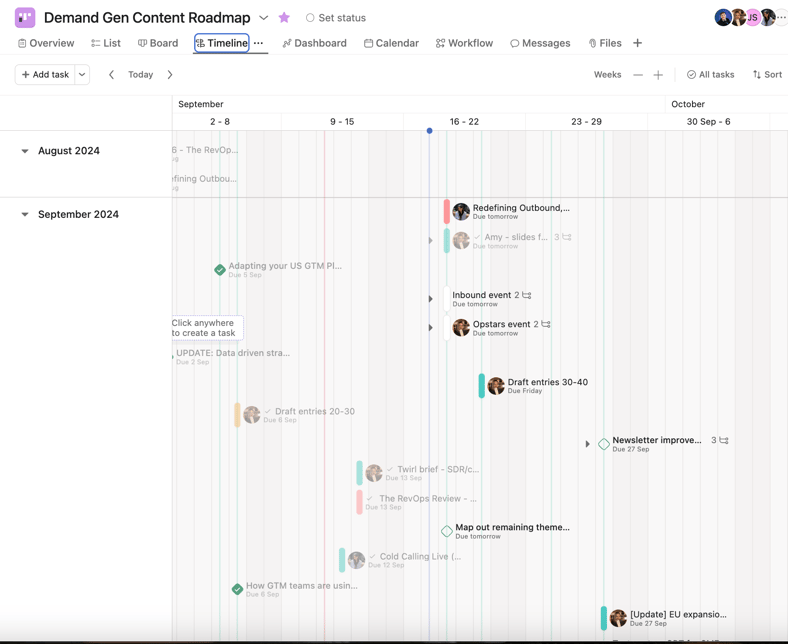Toggle completion check on Draft entries 20-30
The height and width of the screenshot is (644, 788).
(x=267, y=411)
